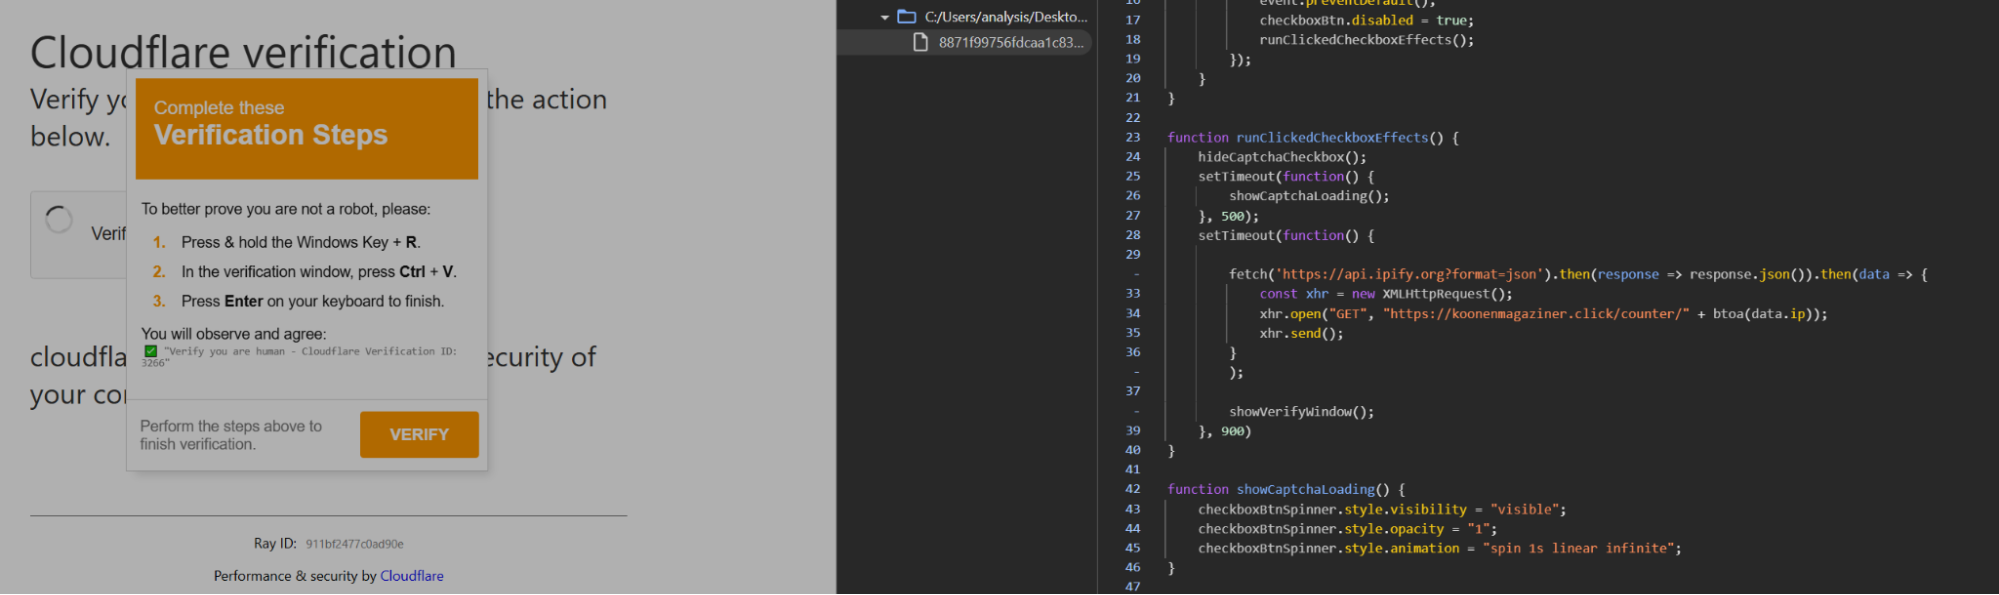Image resolution: width=1999 pixels, height=595 pixels.
Task: Click the file icon beside 8871f99756fdcaa1c83...
Action: coord(921,42)
